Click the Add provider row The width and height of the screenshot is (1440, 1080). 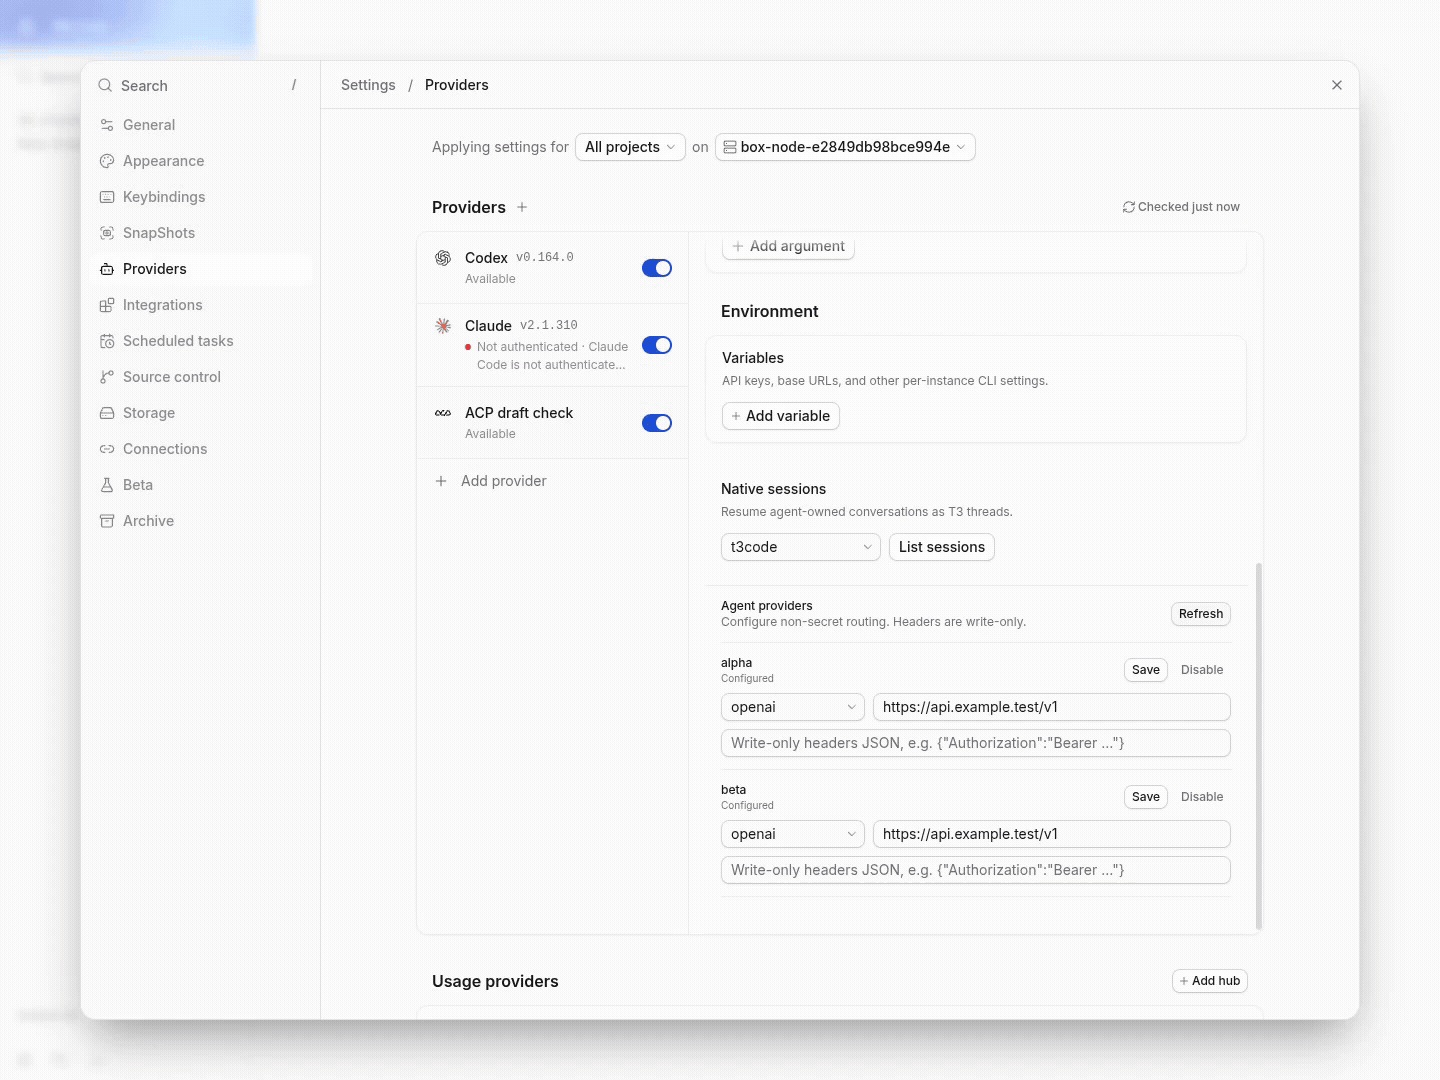tap(552, 481)
